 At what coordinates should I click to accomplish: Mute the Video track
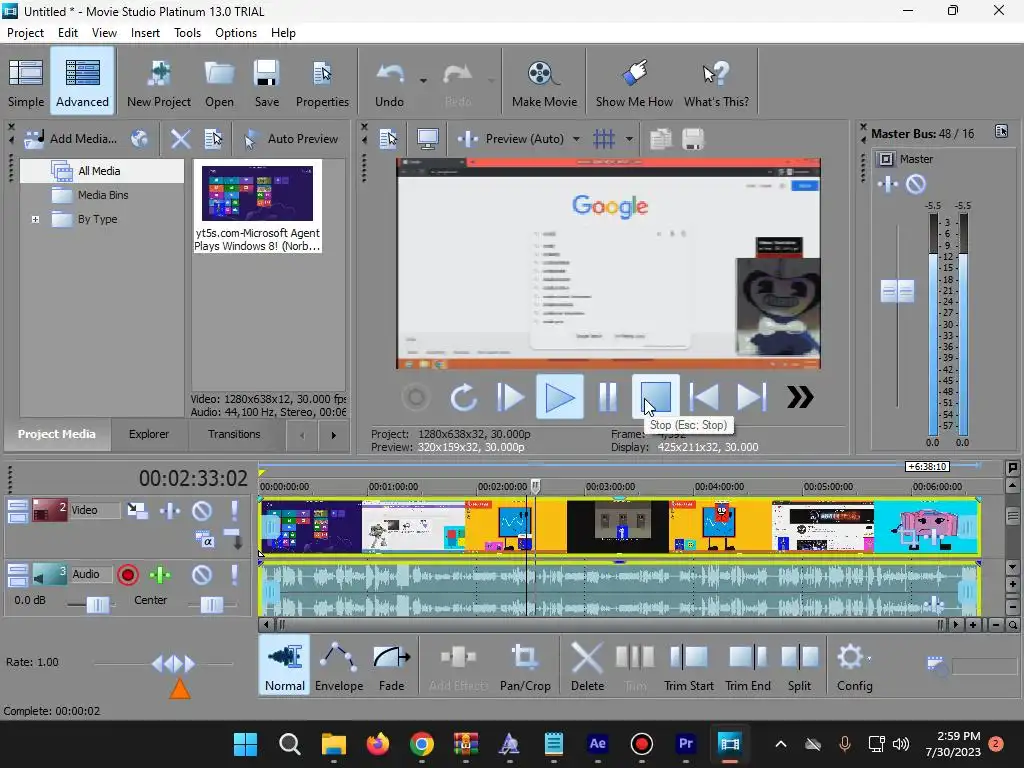202,510
